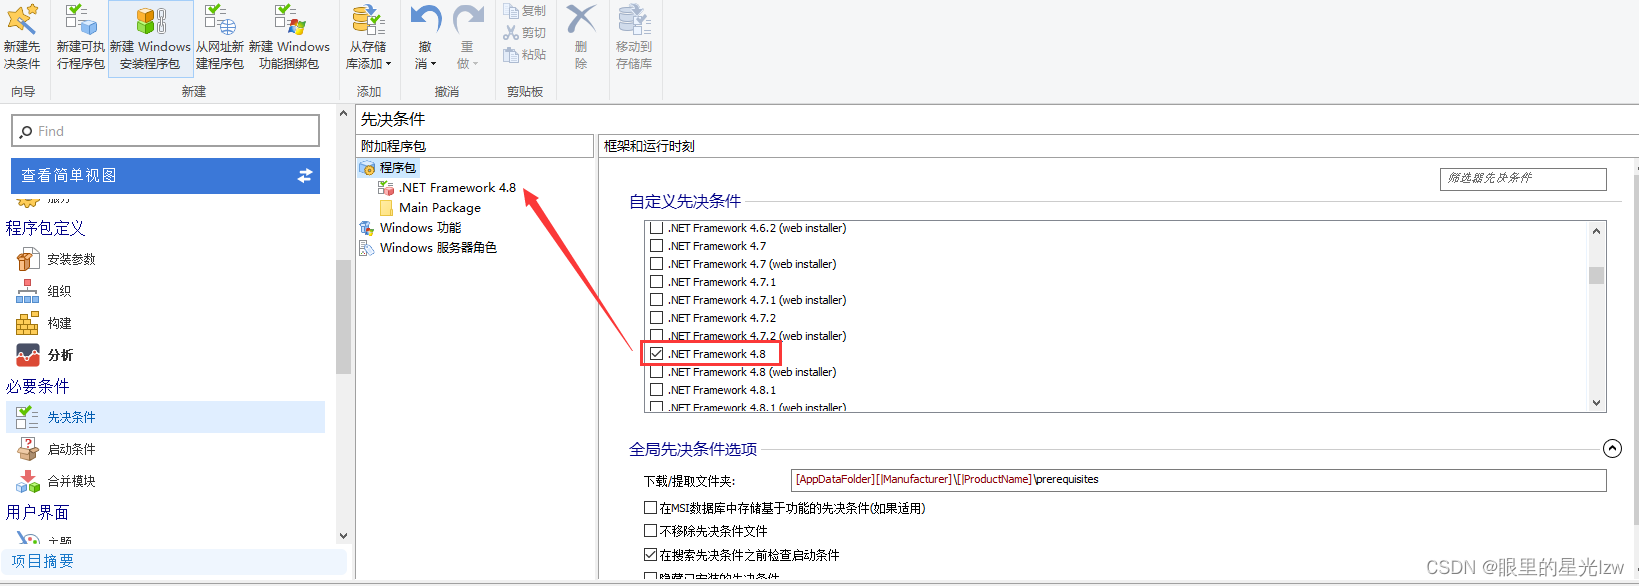1639x586 pixels.
Task: Check .NET Framework 4.7 checkbox
Action: [x=657, y=246]
